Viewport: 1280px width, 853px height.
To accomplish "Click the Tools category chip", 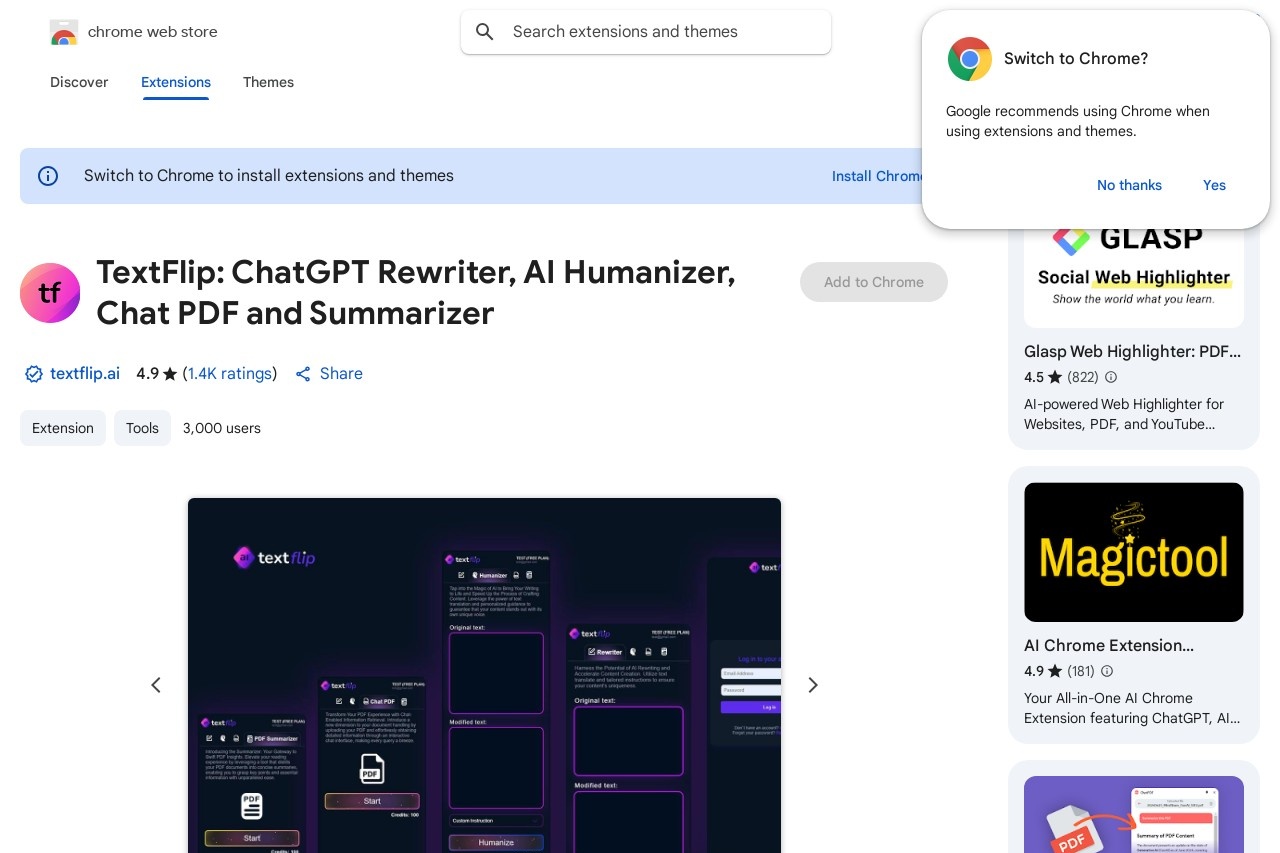I will (x=142, y=428).
